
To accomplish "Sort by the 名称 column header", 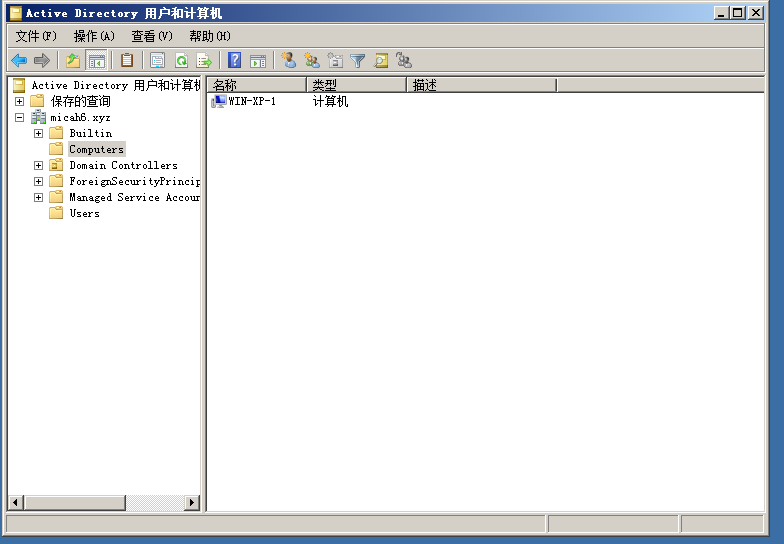I will [257, 85].
